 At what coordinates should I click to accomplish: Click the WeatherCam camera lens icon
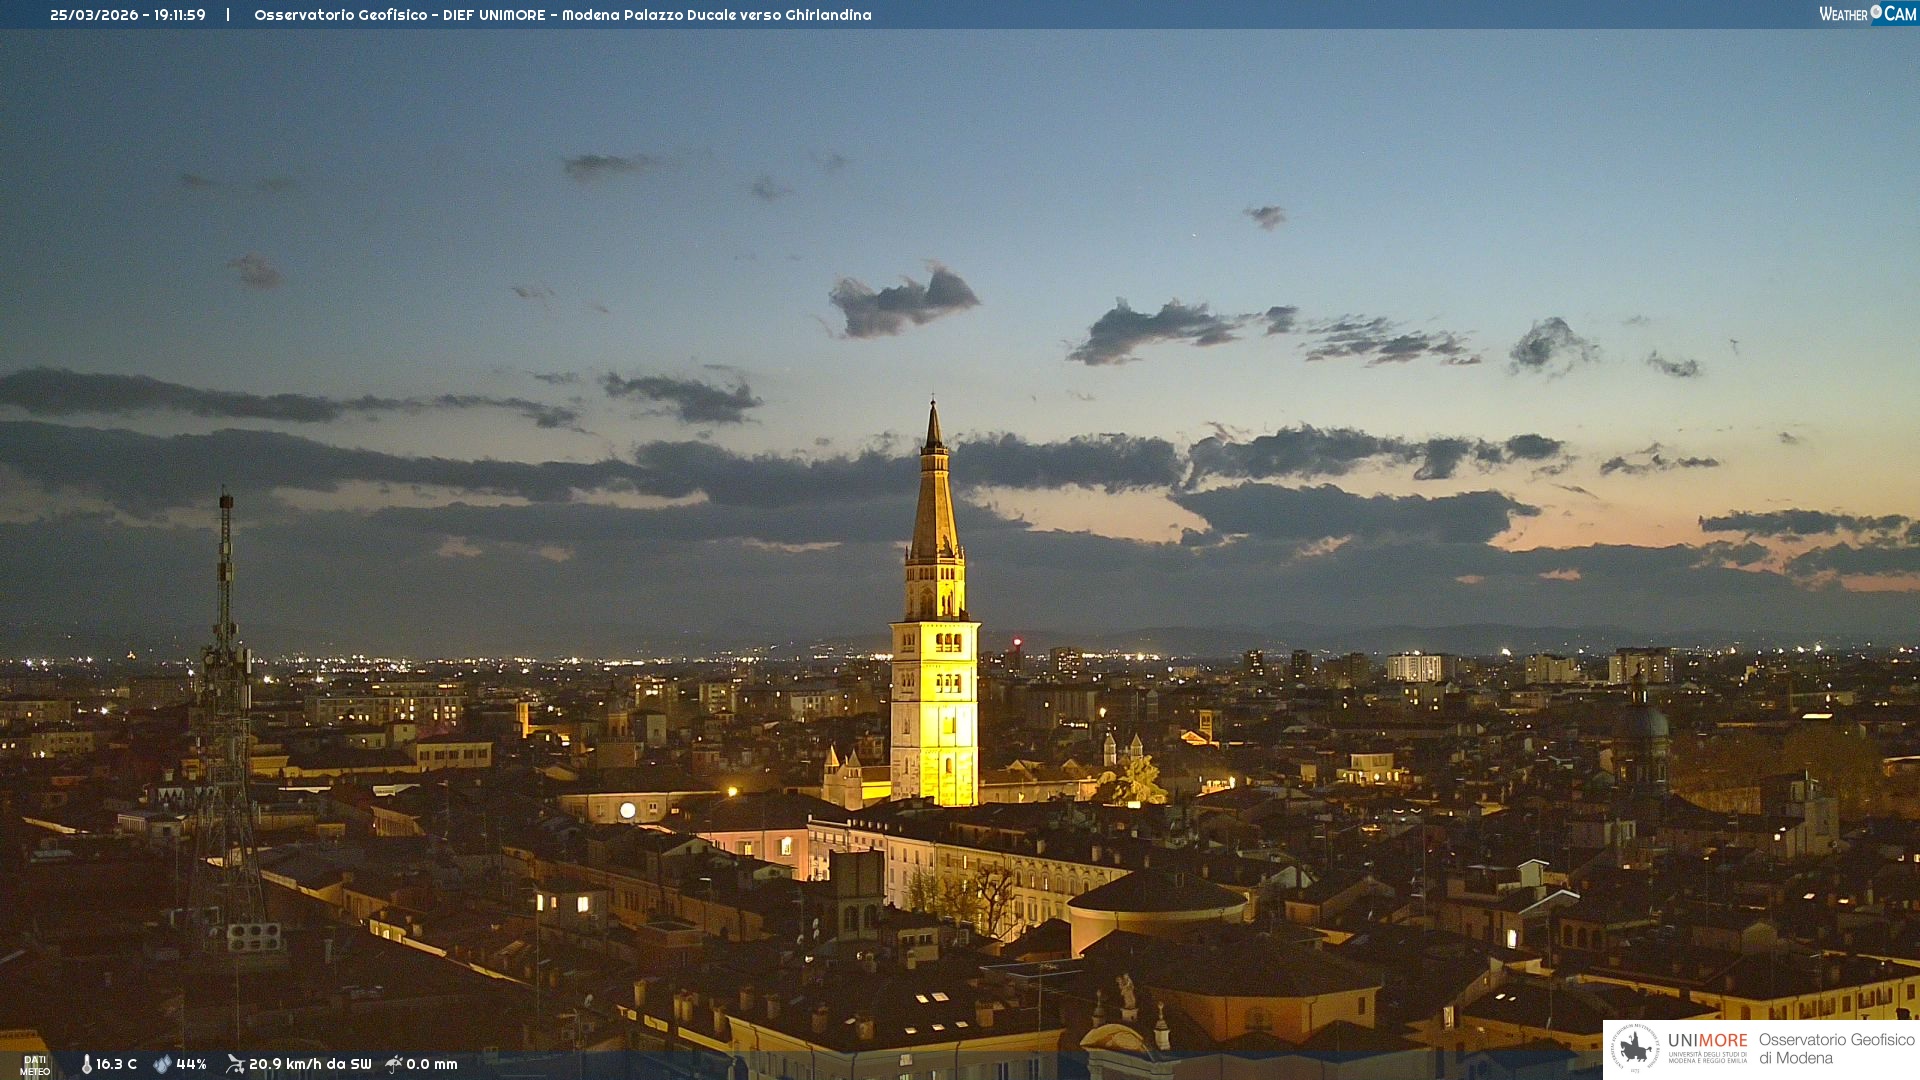[1876, 12]
